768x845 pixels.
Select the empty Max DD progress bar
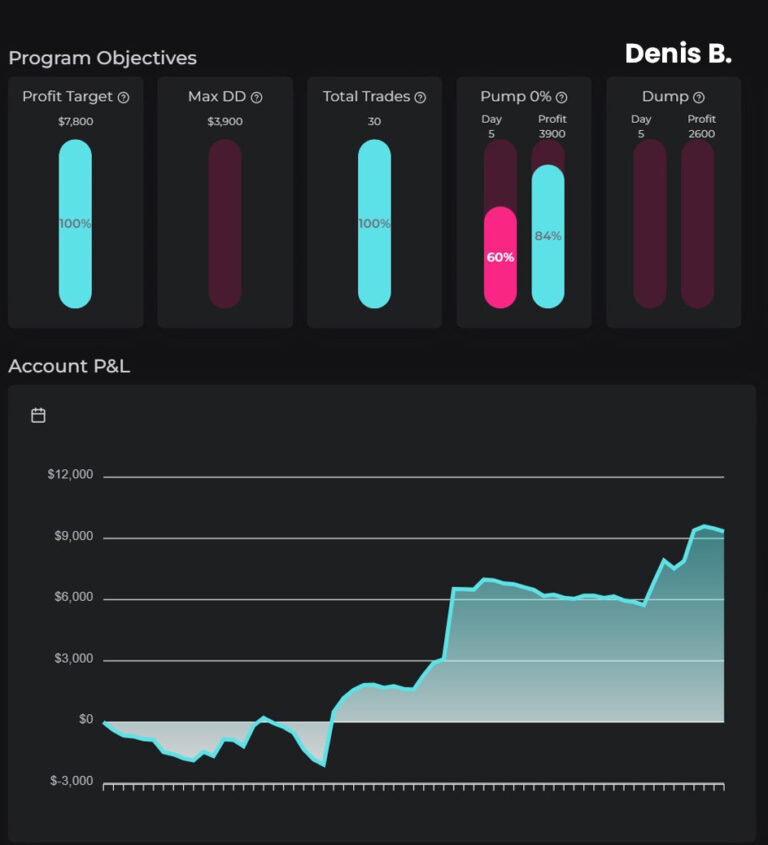click(225, 224)
